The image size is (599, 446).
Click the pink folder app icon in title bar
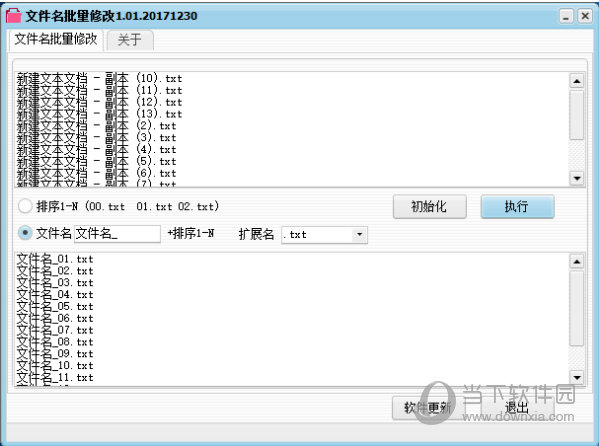[x=13, y=15]
